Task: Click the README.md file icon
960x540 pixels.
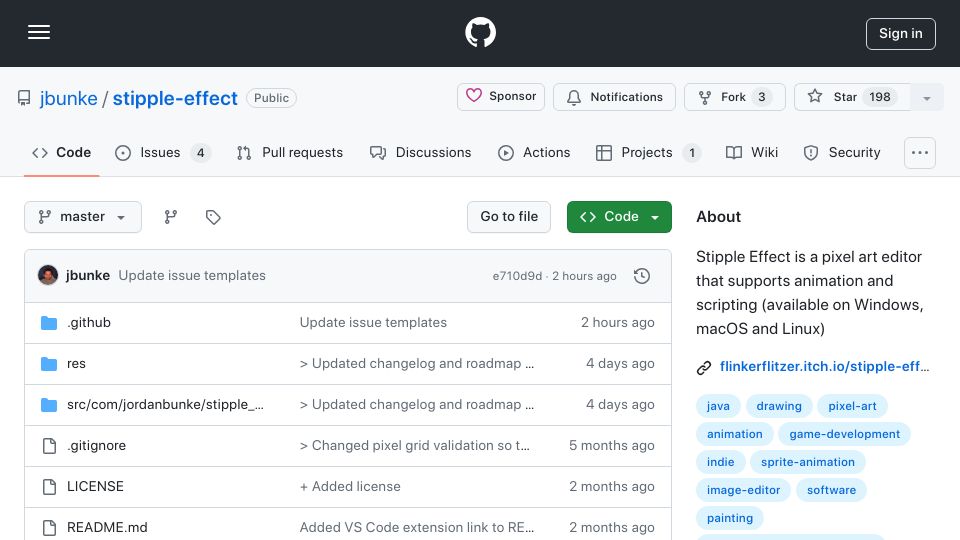Action: tap(49, 527)
